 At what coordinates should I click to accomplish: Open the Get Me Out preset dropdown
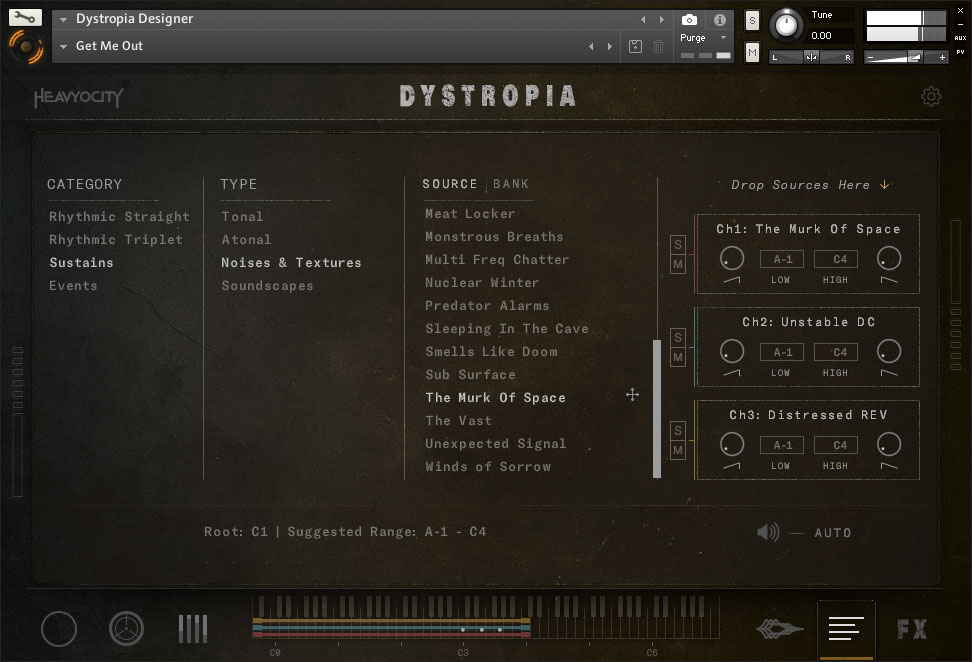tap(64, 46)
